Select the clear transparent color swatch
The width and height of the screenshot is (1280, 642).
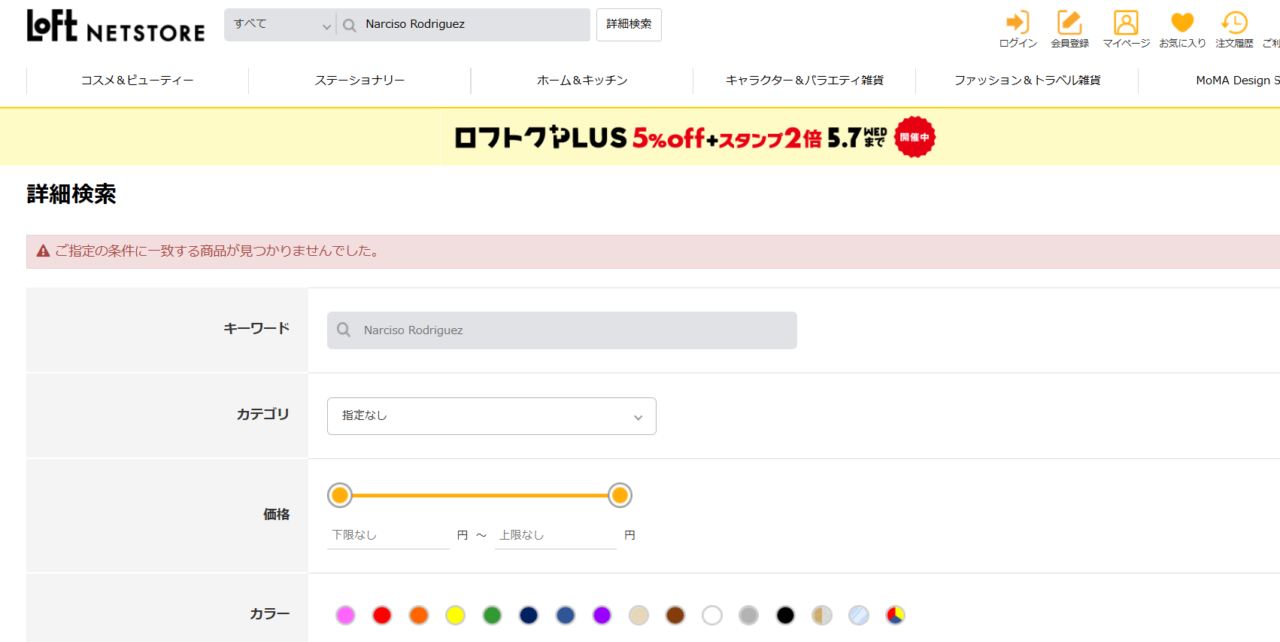click(859, 615)
